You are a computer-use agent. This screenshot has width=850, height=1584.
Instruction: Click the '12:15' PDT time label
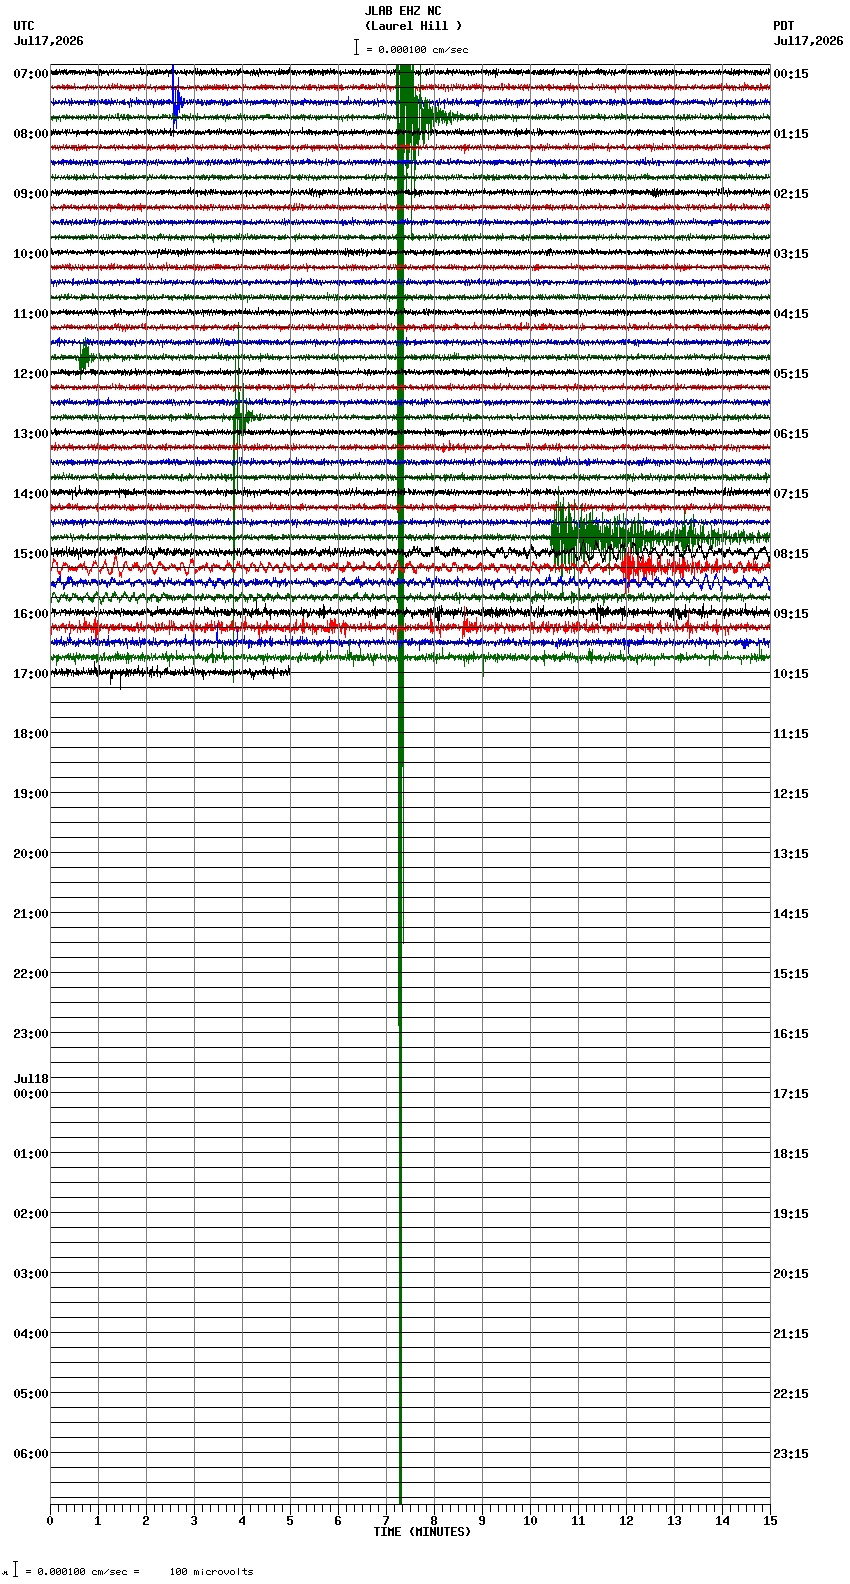coord(791,794)
